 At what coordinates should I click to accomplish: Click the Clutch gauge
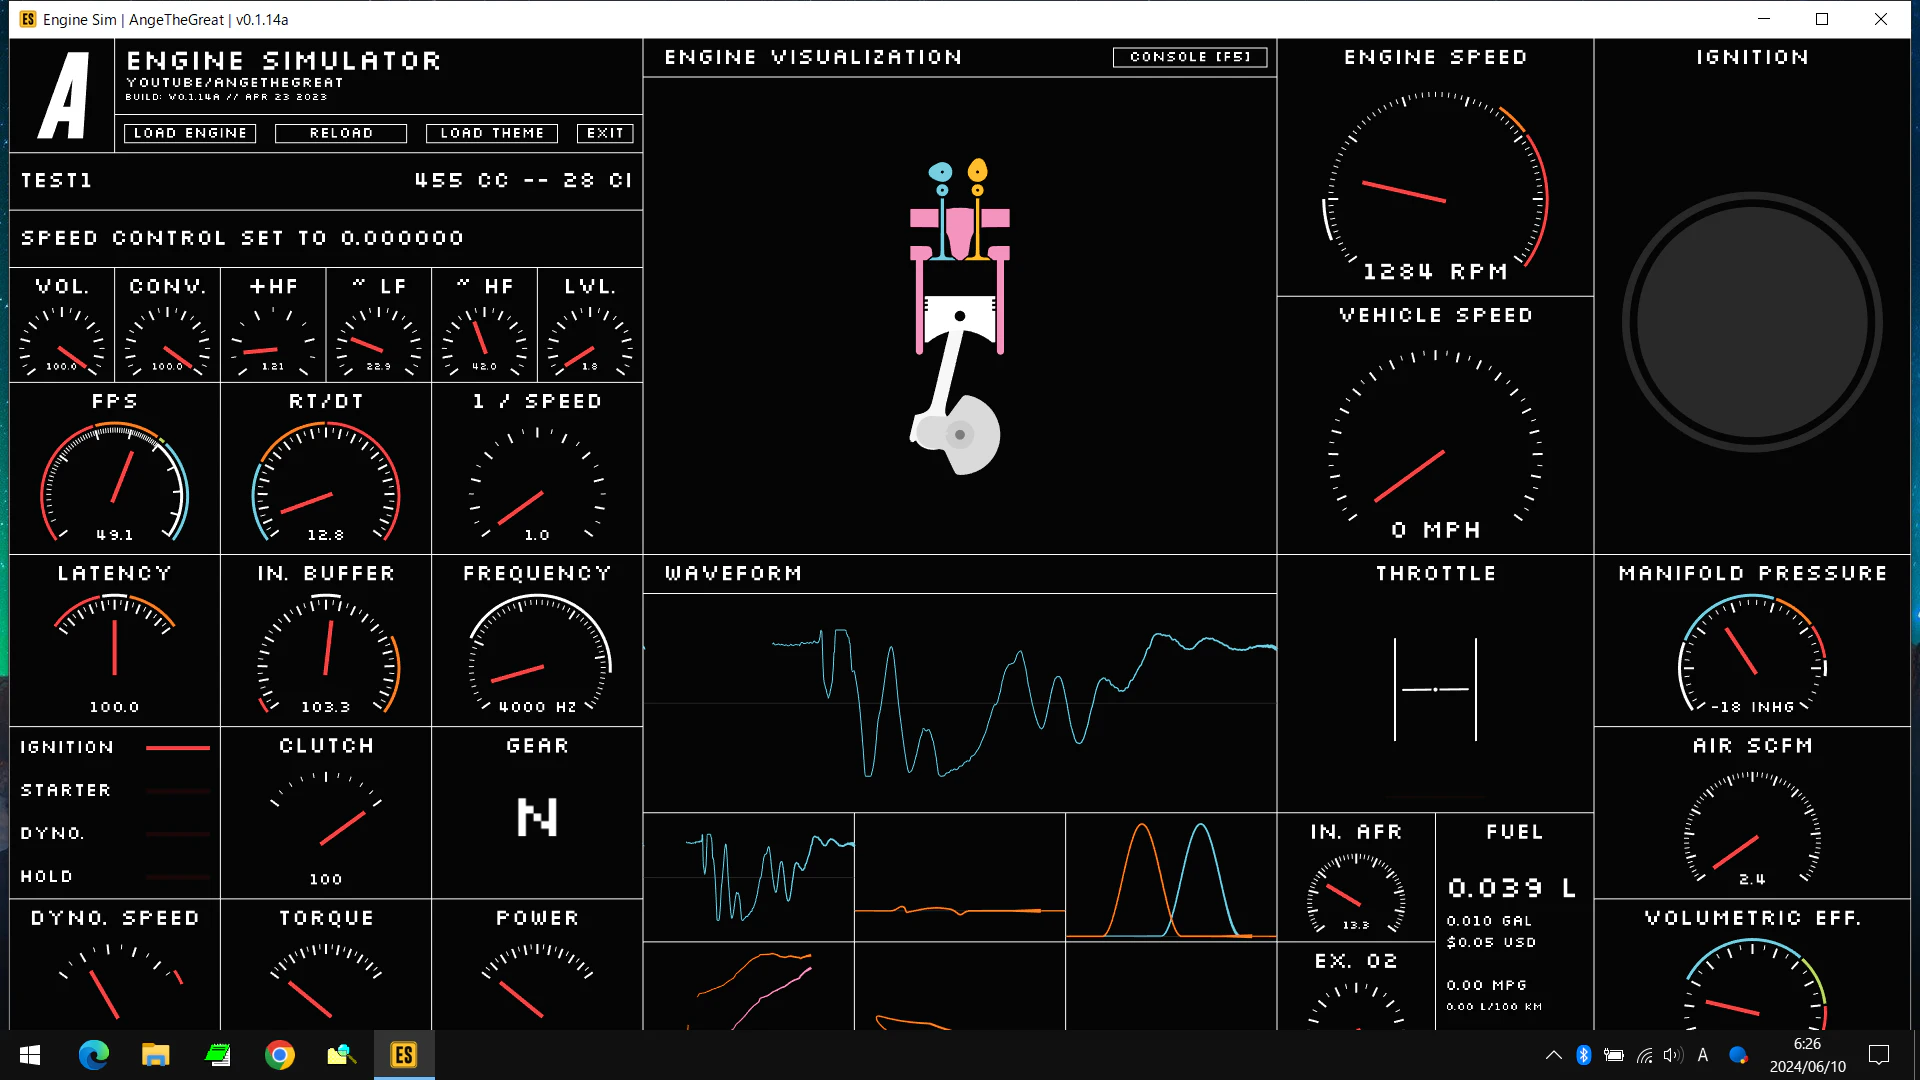coord(326,813)
